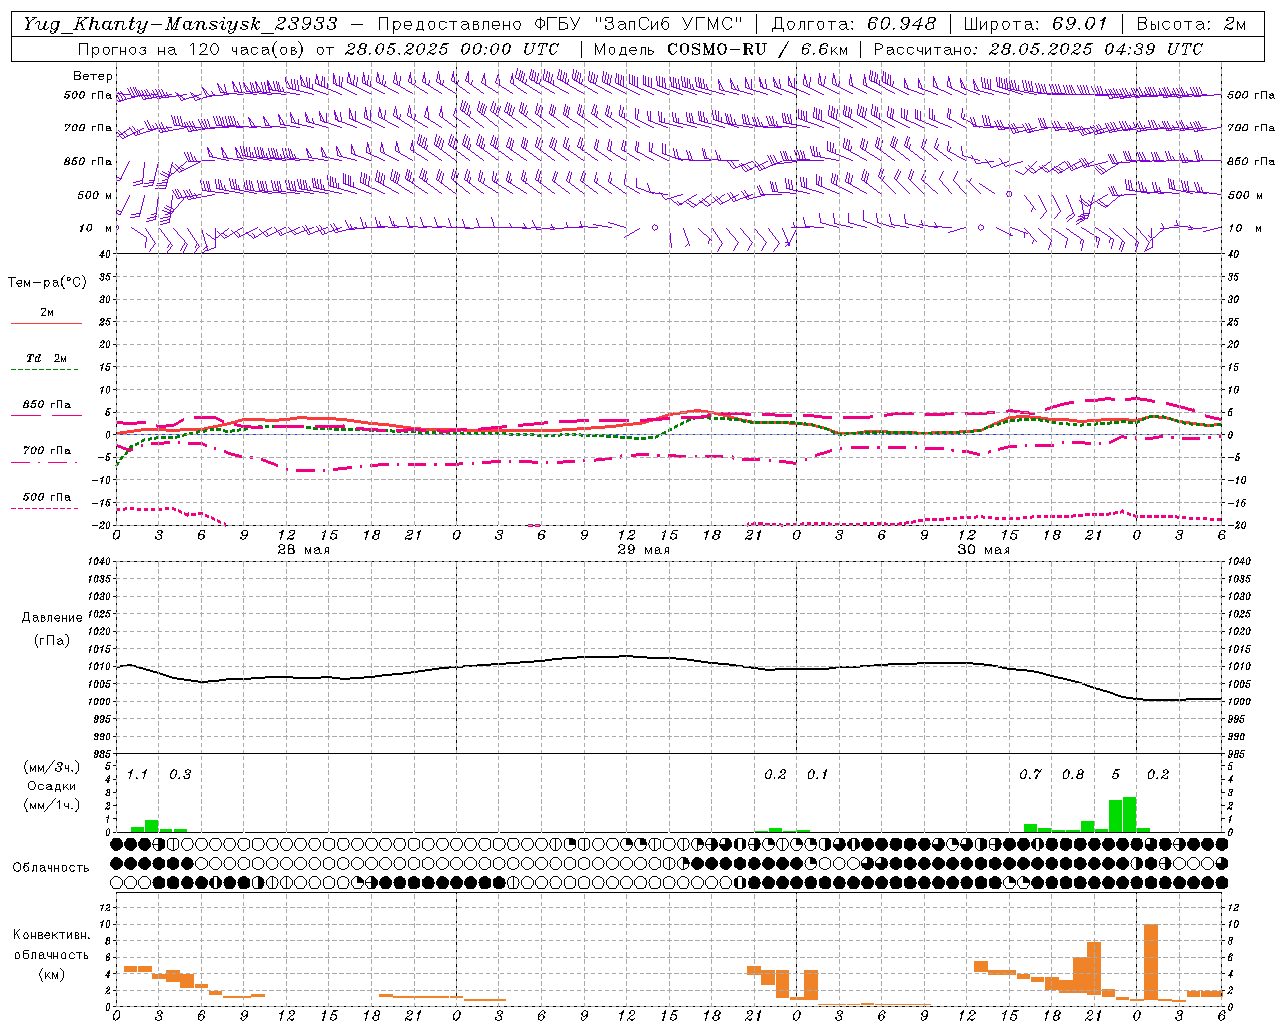Screen dimensions: 1280x1024
Task: Select the precipitation total '0.8'
Action: (x=1073, y=774)
